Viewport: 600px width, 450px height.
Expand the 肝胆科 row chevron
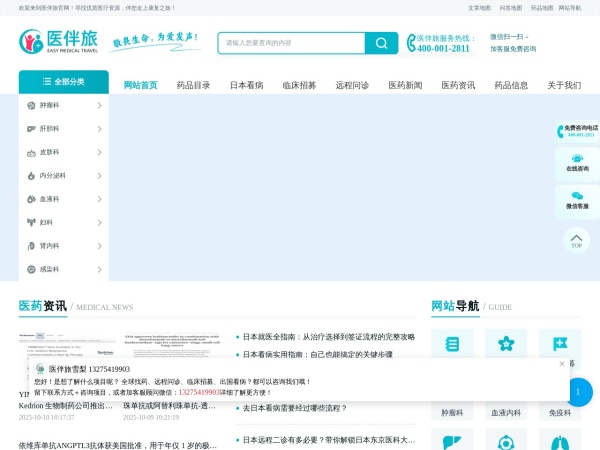coord(99,129)
